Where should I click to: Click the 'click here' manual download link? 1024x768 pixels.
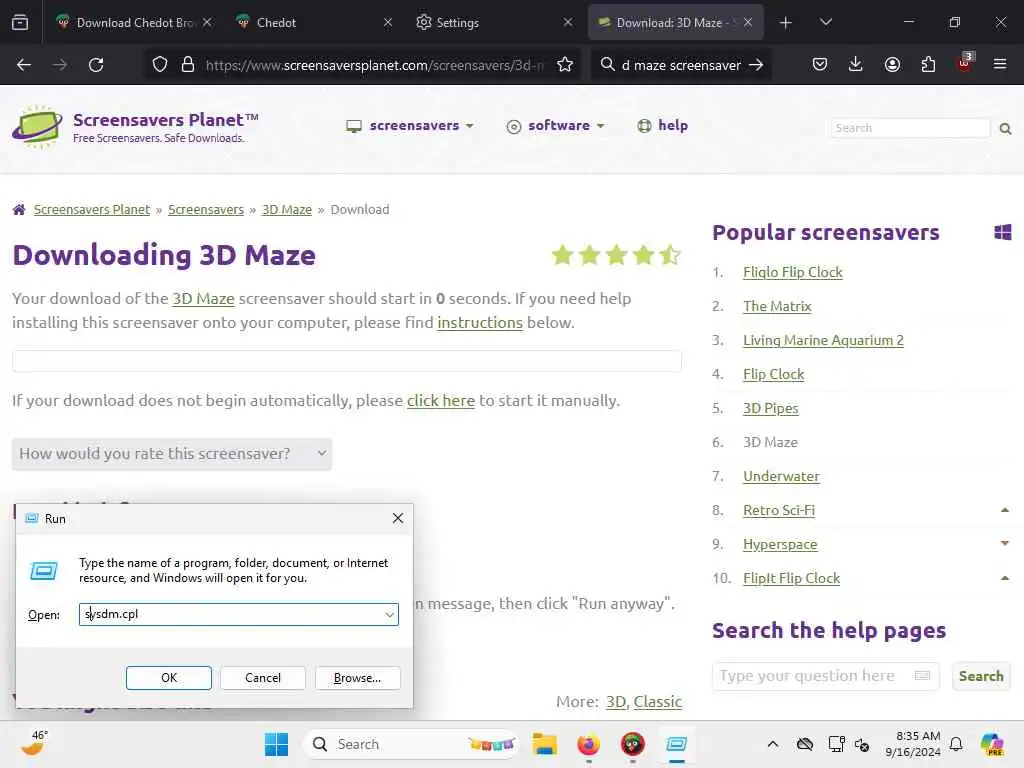[441, 400]
